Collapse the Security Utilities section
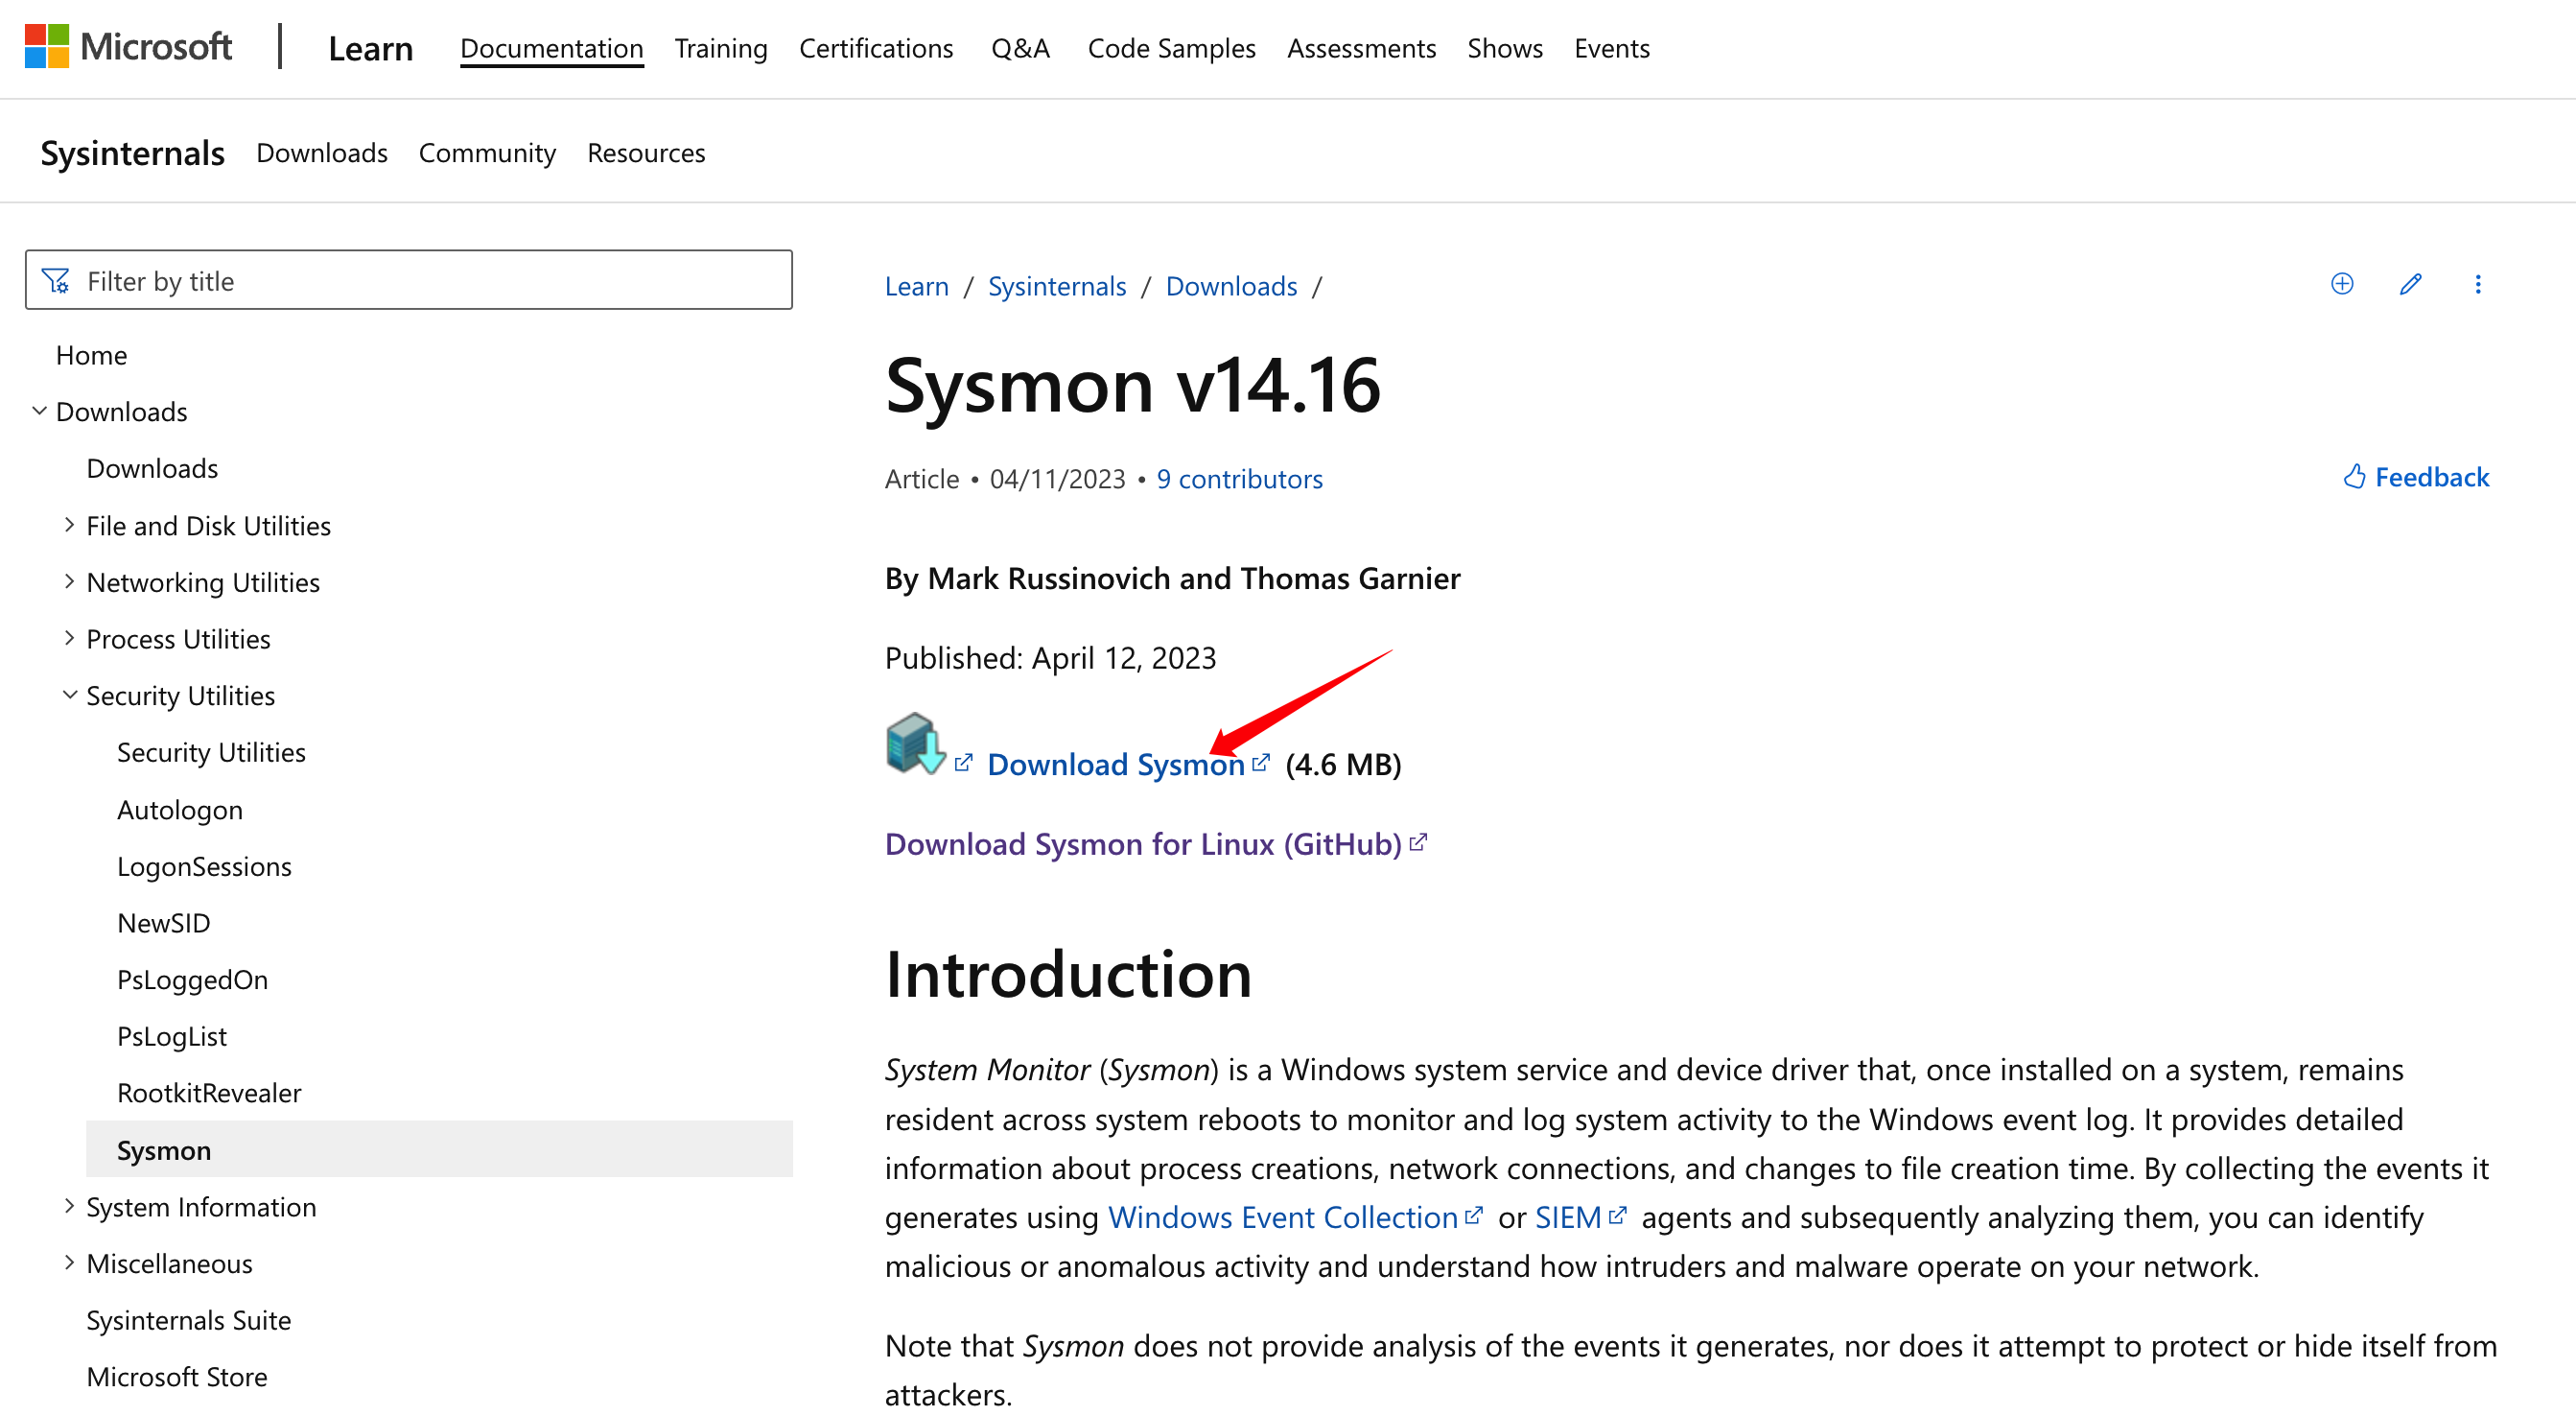This screenshot has height=1416, width=2576. (69, 695)
